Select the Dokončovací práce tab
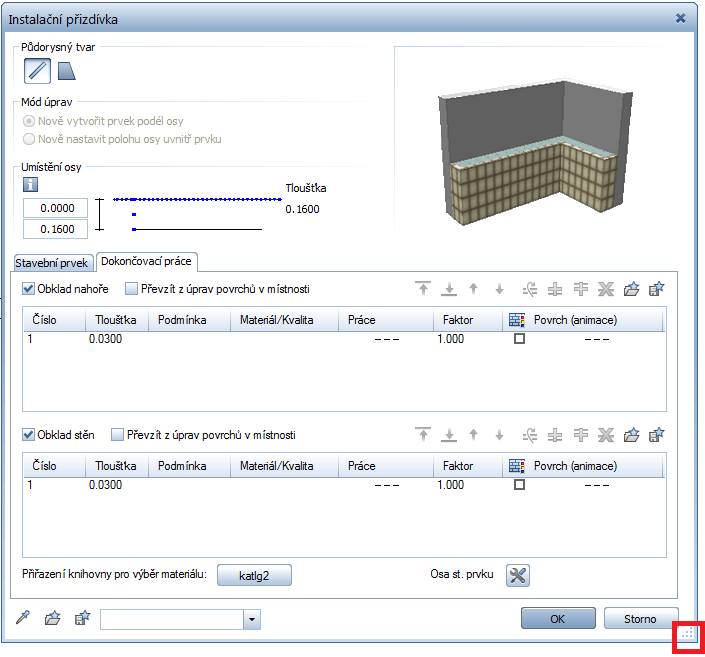Screen dimensions: 705x657 click(147, 262)
